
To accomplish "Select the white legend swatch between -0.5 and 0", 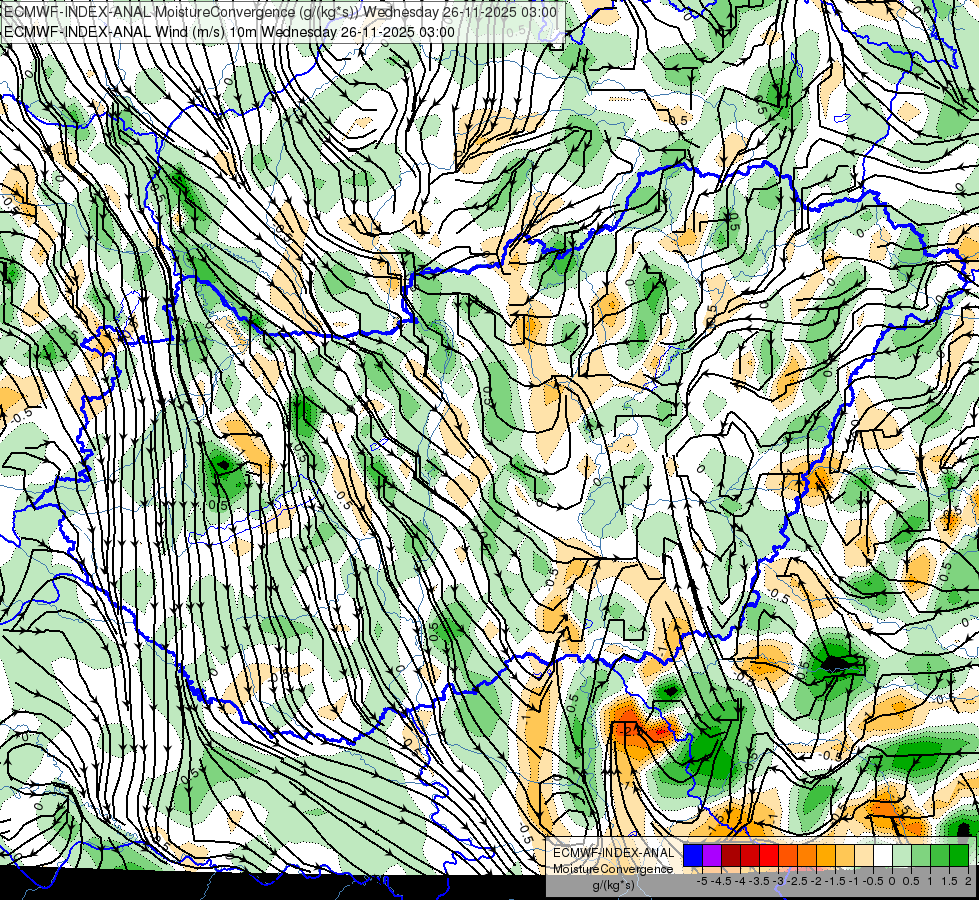I will [883, 855].
